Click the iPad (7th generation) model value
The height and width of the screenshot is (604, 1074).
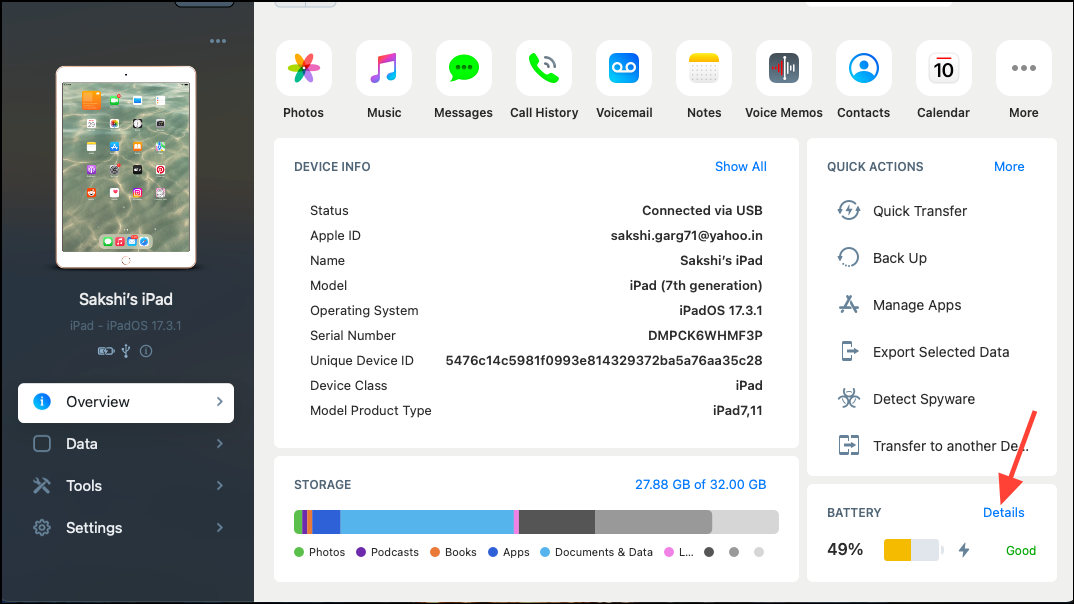coord(696,286)
